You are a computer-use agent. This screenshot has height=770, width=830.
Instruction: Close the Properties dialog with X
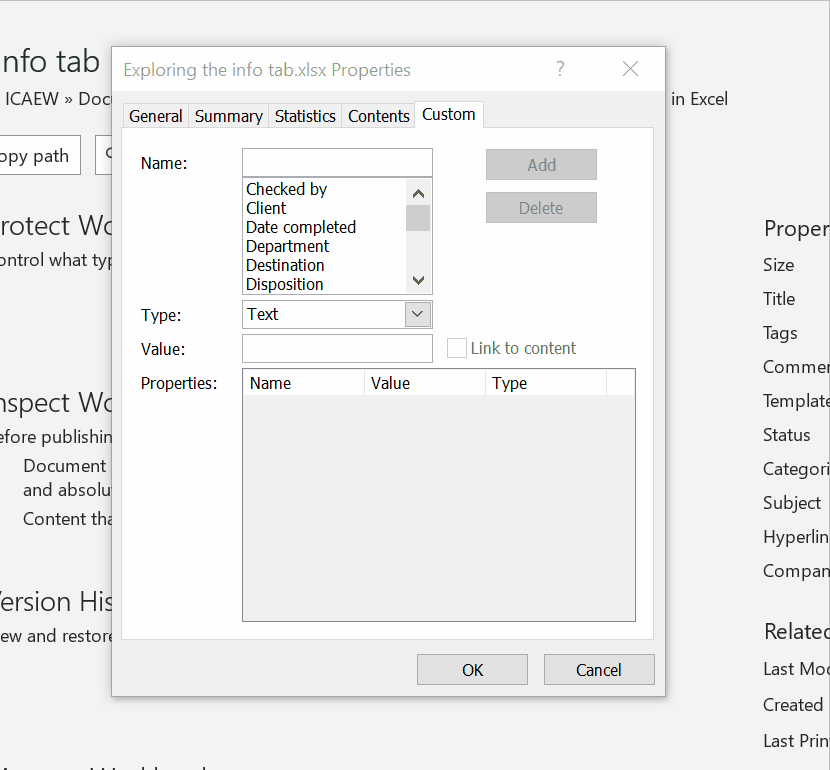point(630,69)
